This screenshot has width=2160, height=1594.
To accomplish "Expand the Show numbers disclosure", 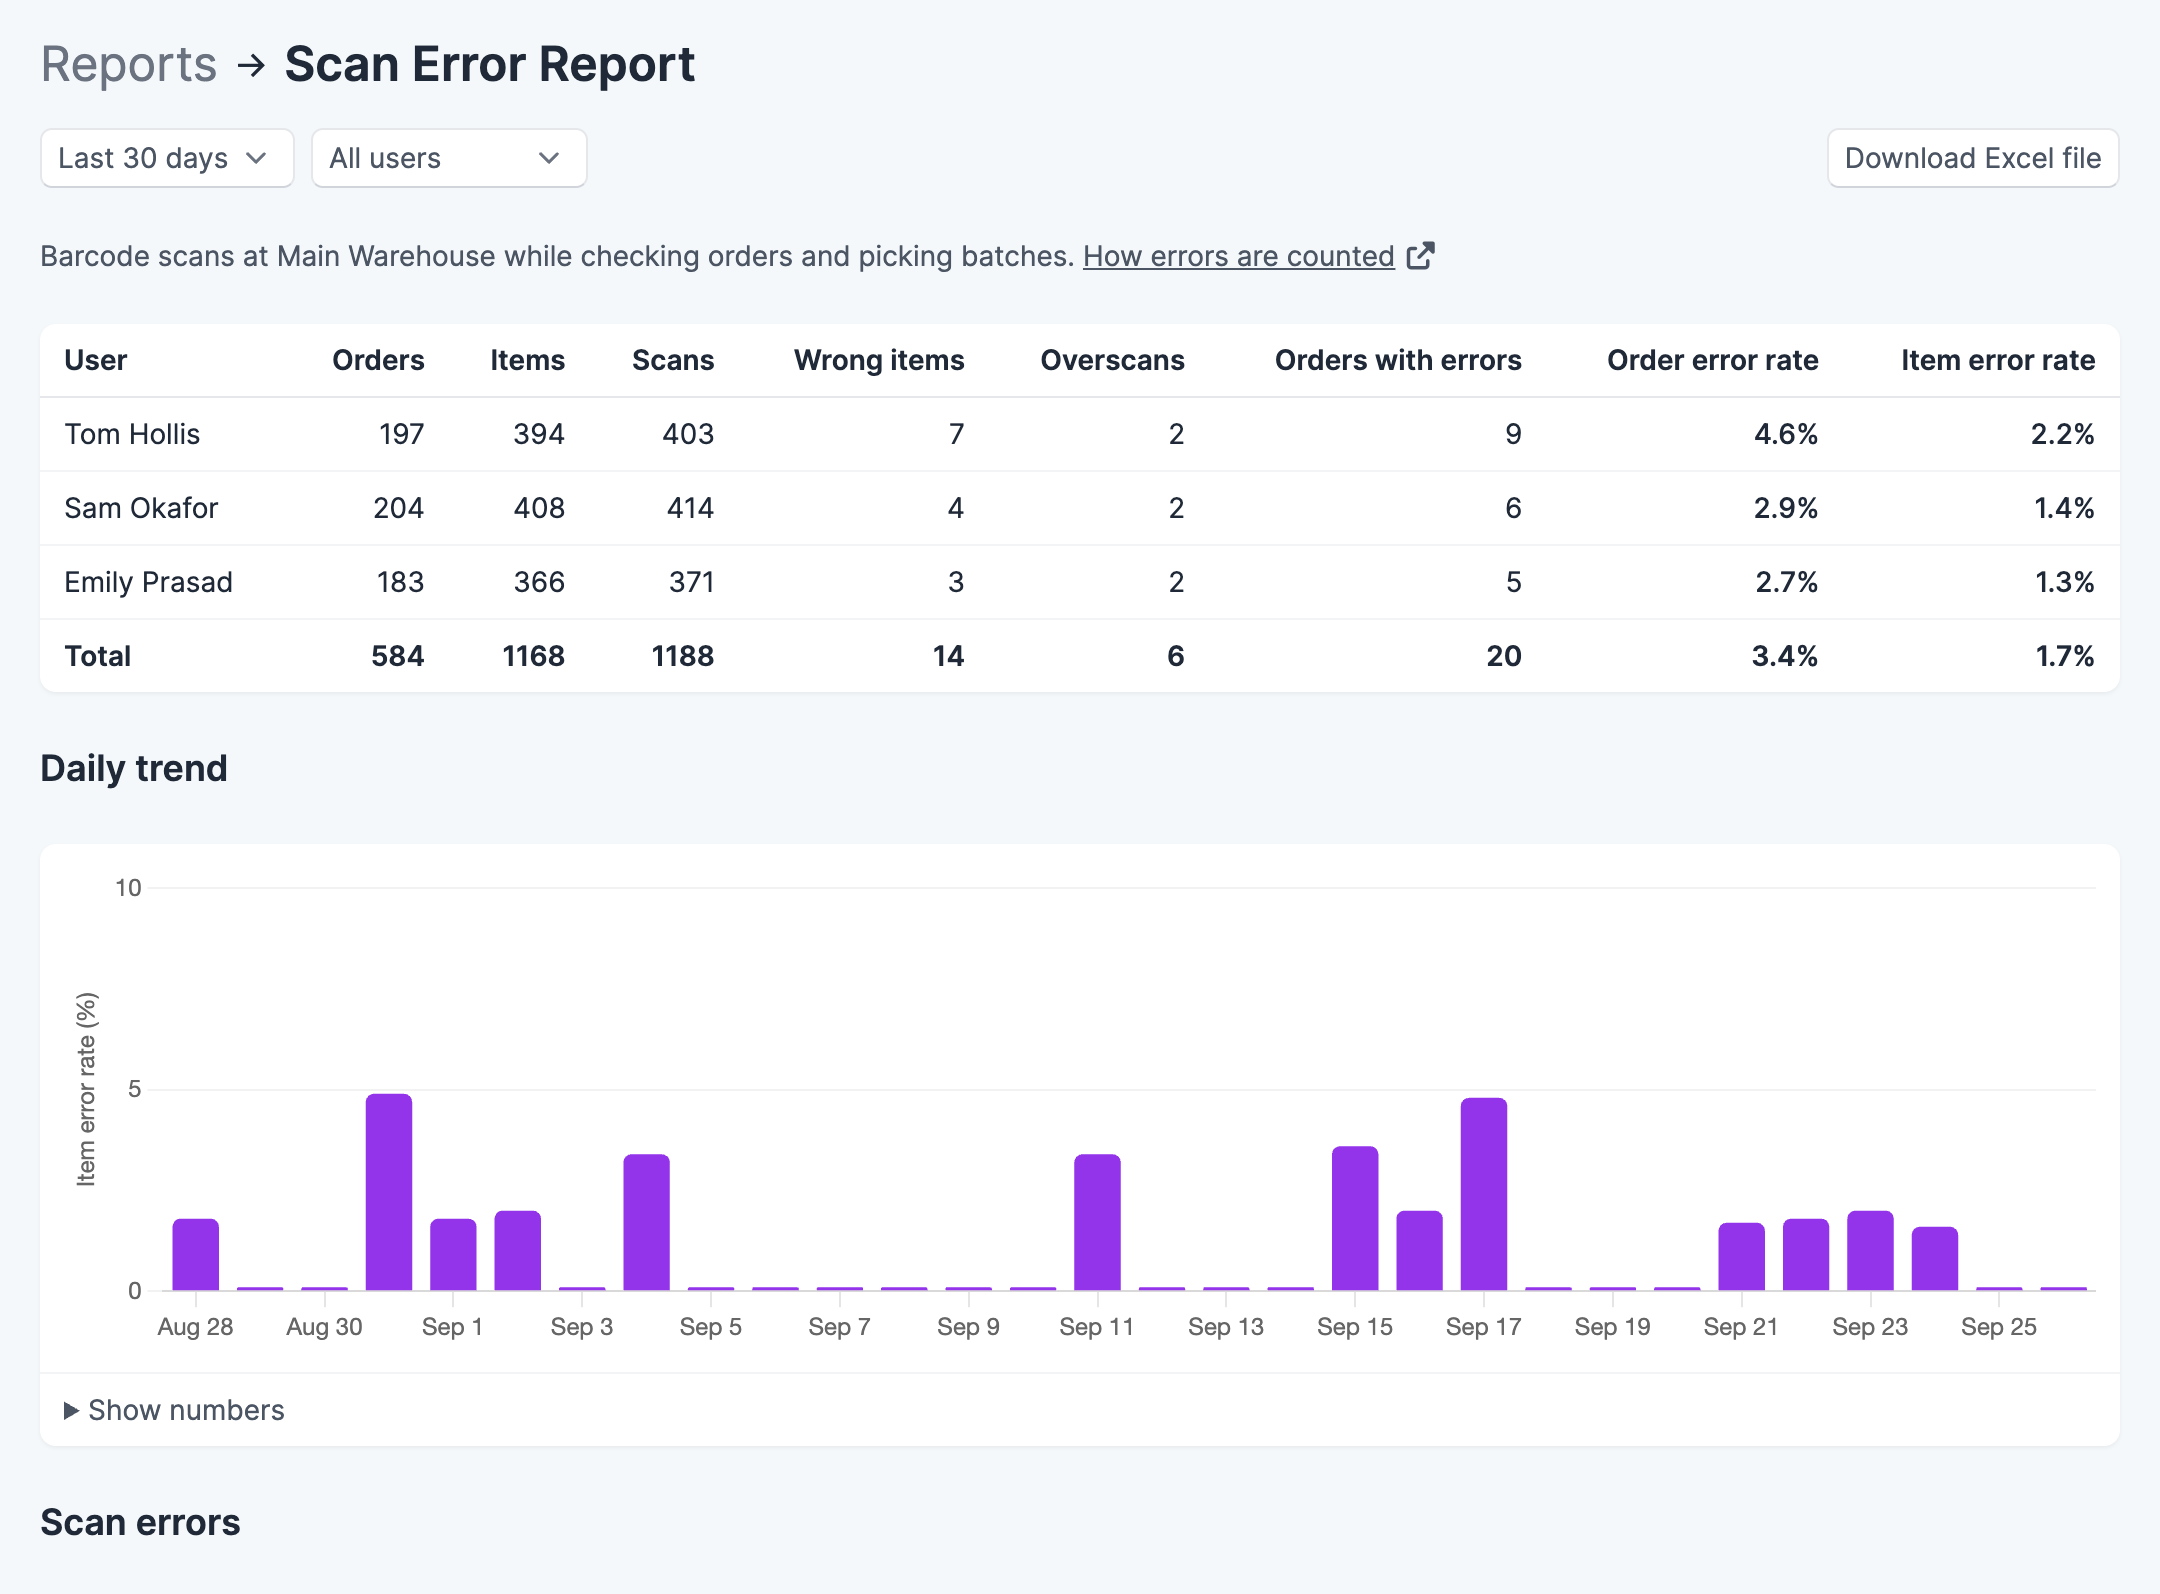I will 174,1410.
